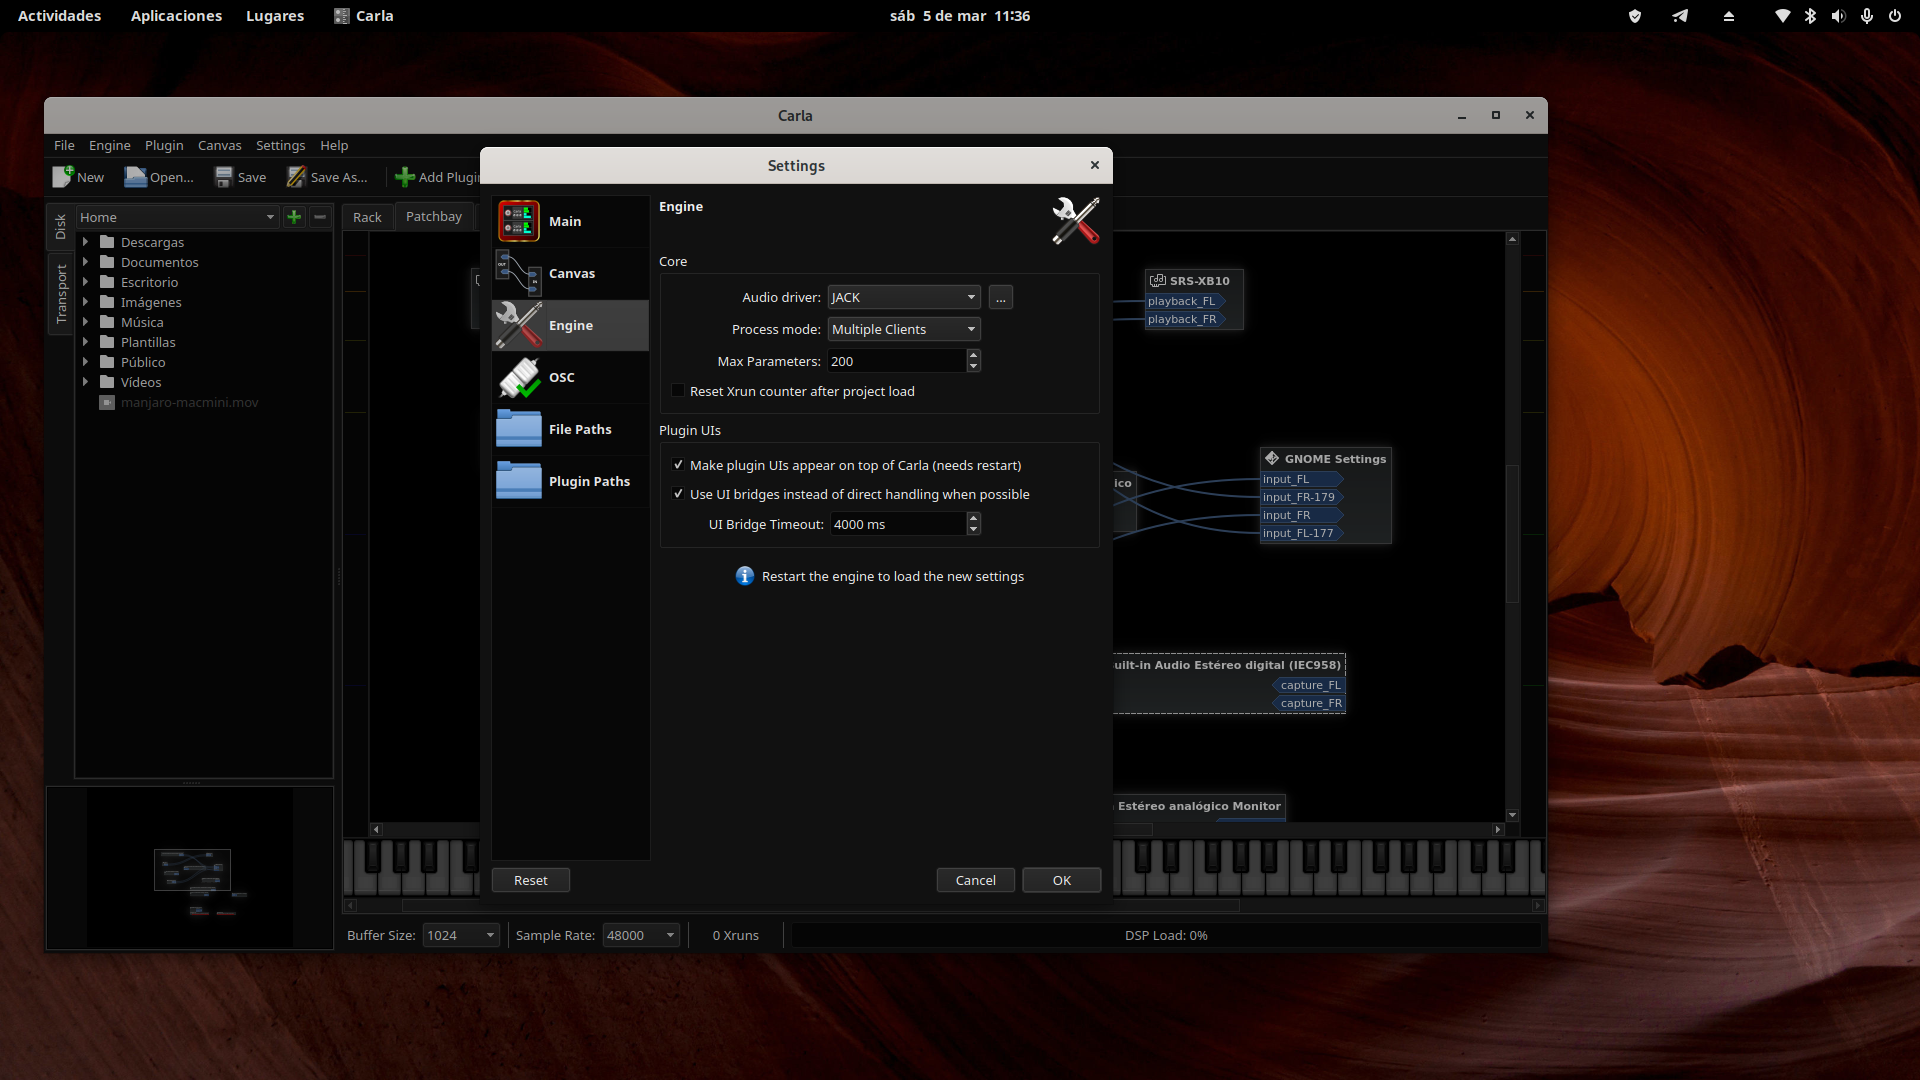Image resolution: width=1920 pixels, height=1080 pixels.
Task: Open Process mode Multiple Clients dropdown
Action: tap(903, 329)
